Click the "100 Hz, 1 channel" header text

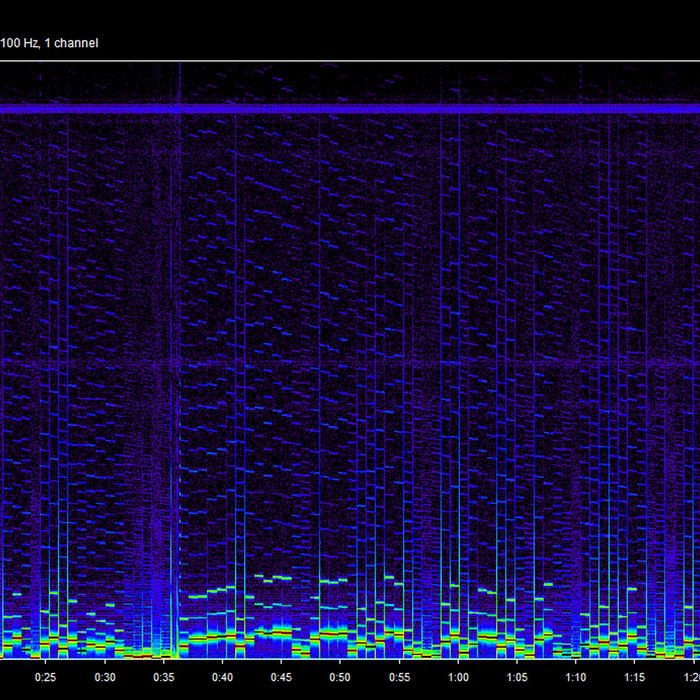tap(49, 43)
